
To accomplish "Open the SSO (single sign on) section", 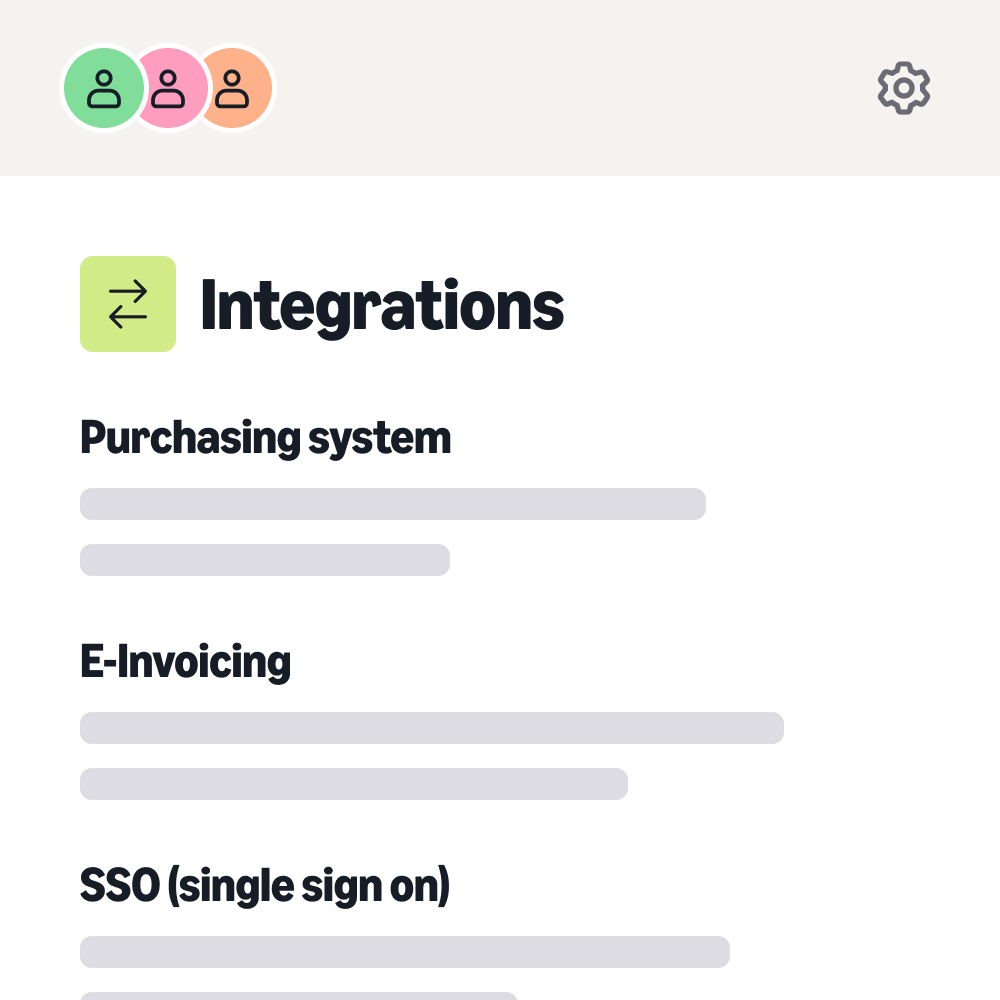I will [x=265, y=885].
